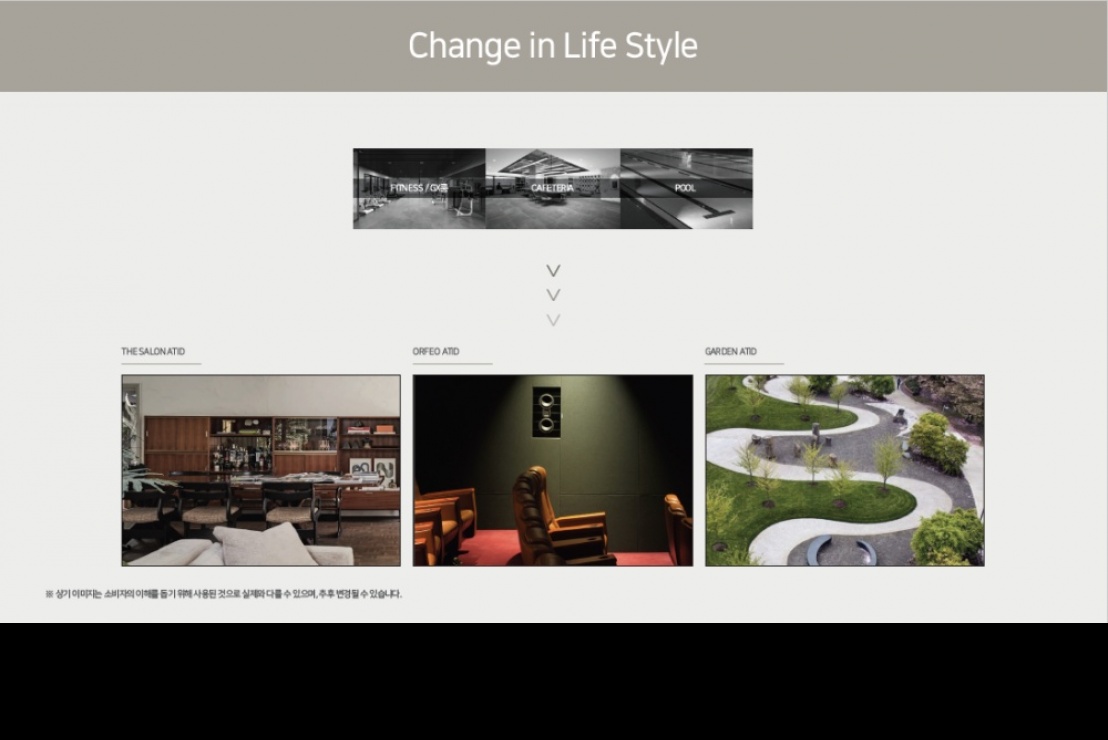Click the THE SALON ATID label
The height and width of the screenshot is (740, 1108).
coord(153,352)
